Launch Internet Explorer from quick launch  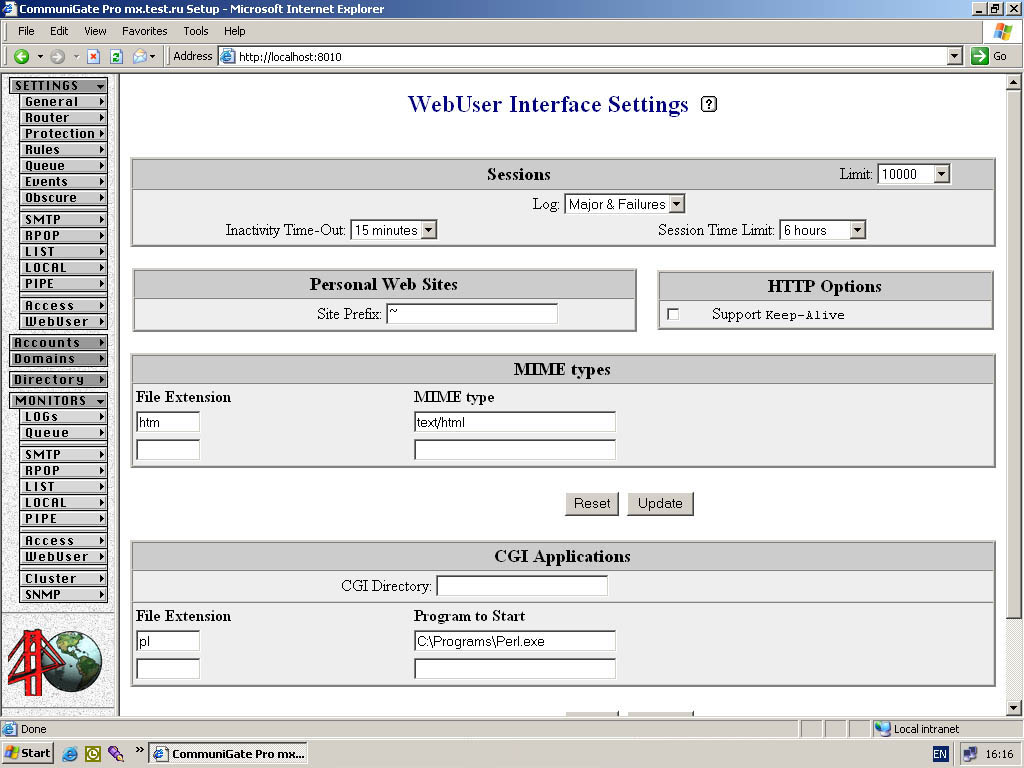(x=70, y=754)
